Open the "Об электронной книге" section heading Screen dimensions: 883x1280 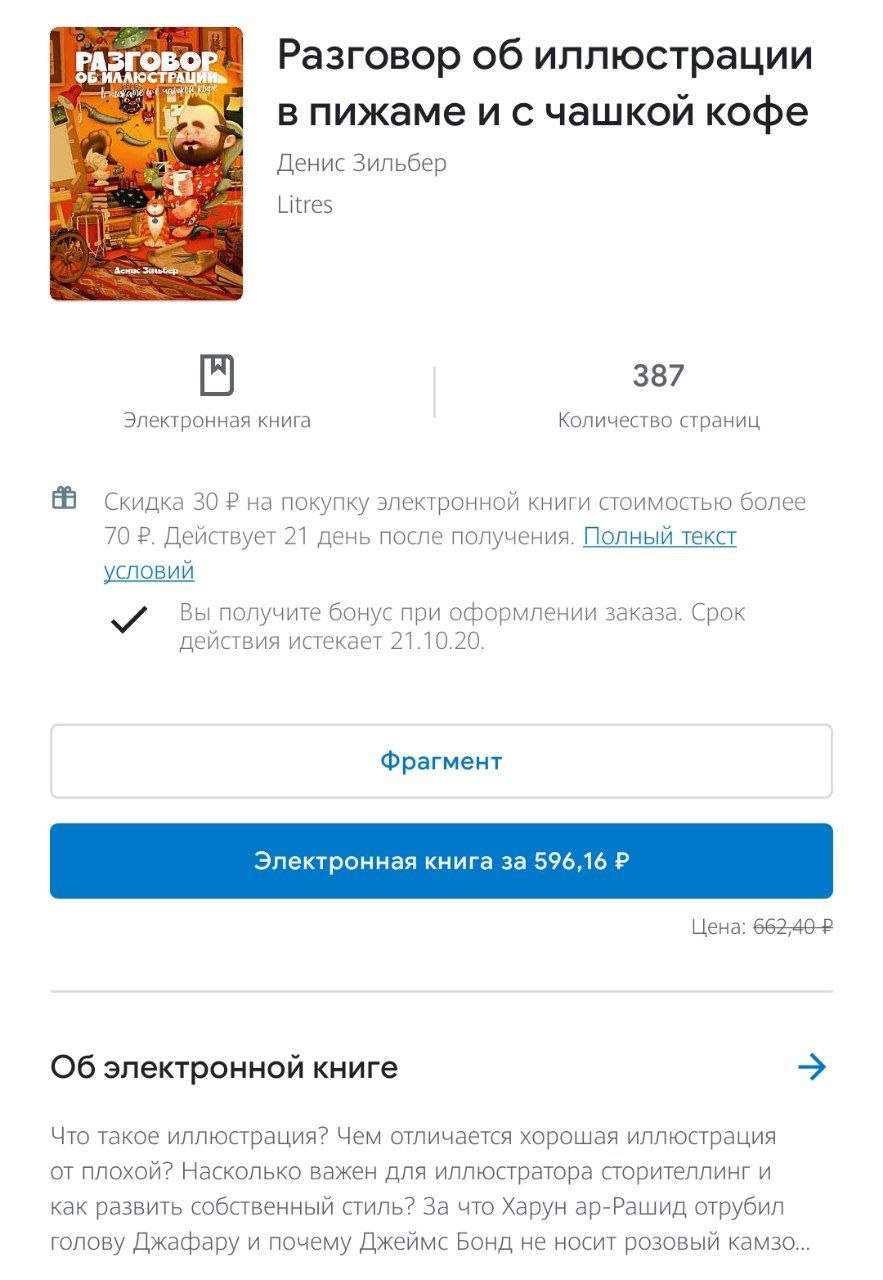point(224,1068)
